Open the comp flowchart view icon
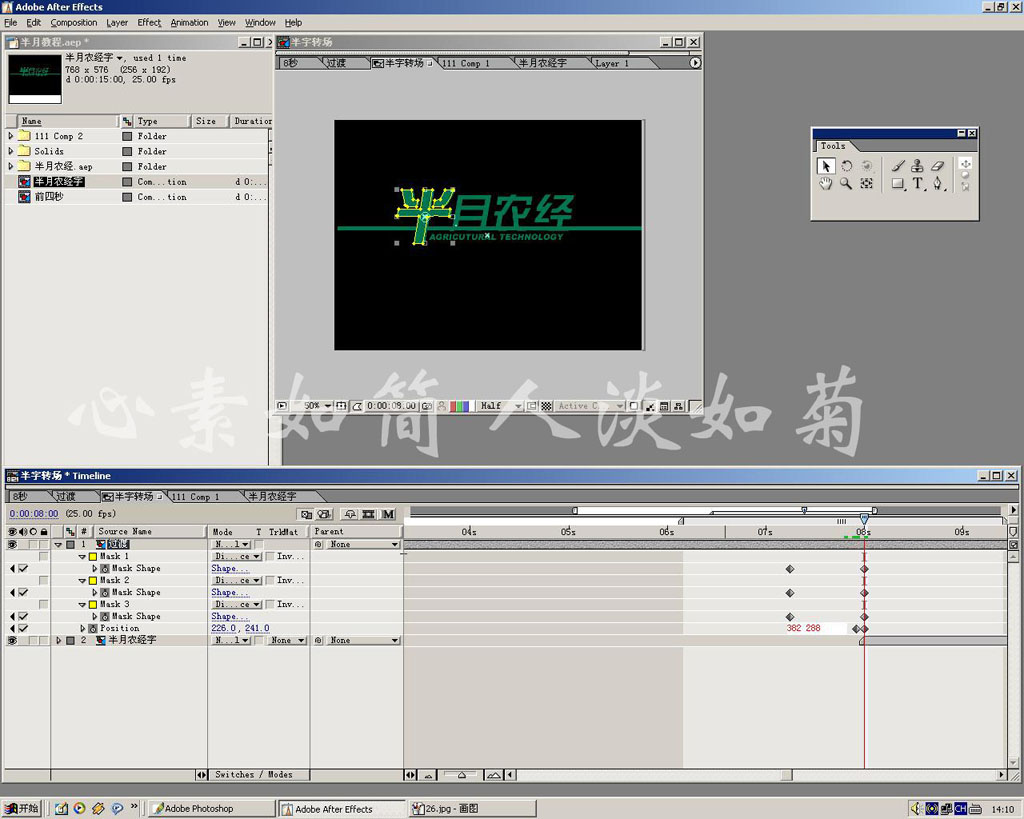The image size is (1024, 819). [679, 406]
